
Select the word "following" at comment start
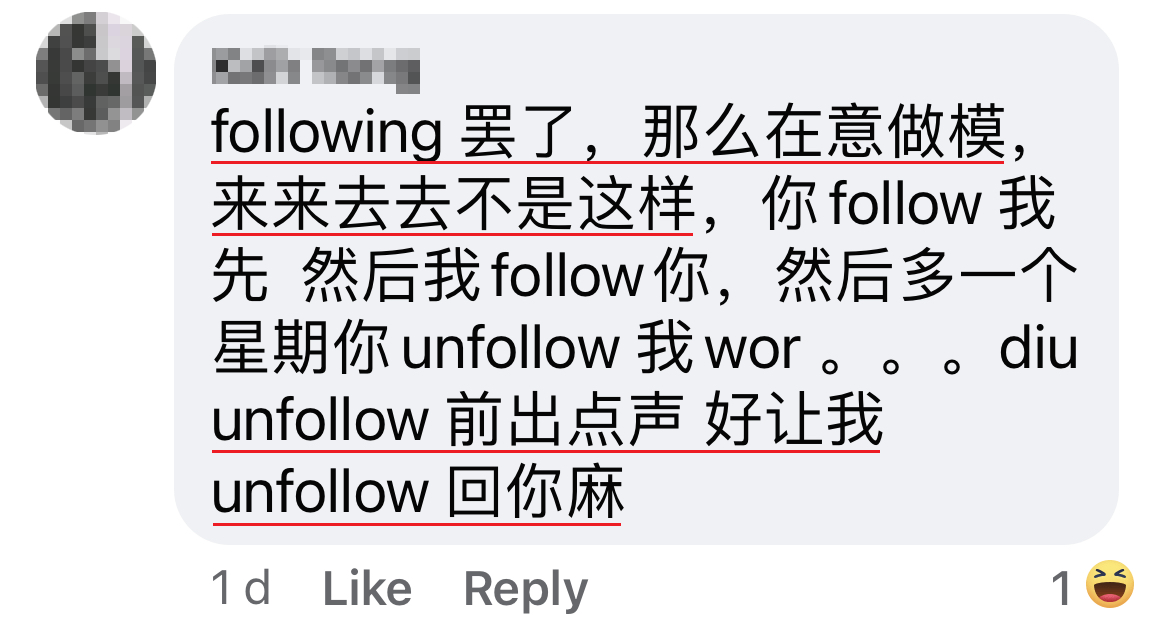click(327, 133)
